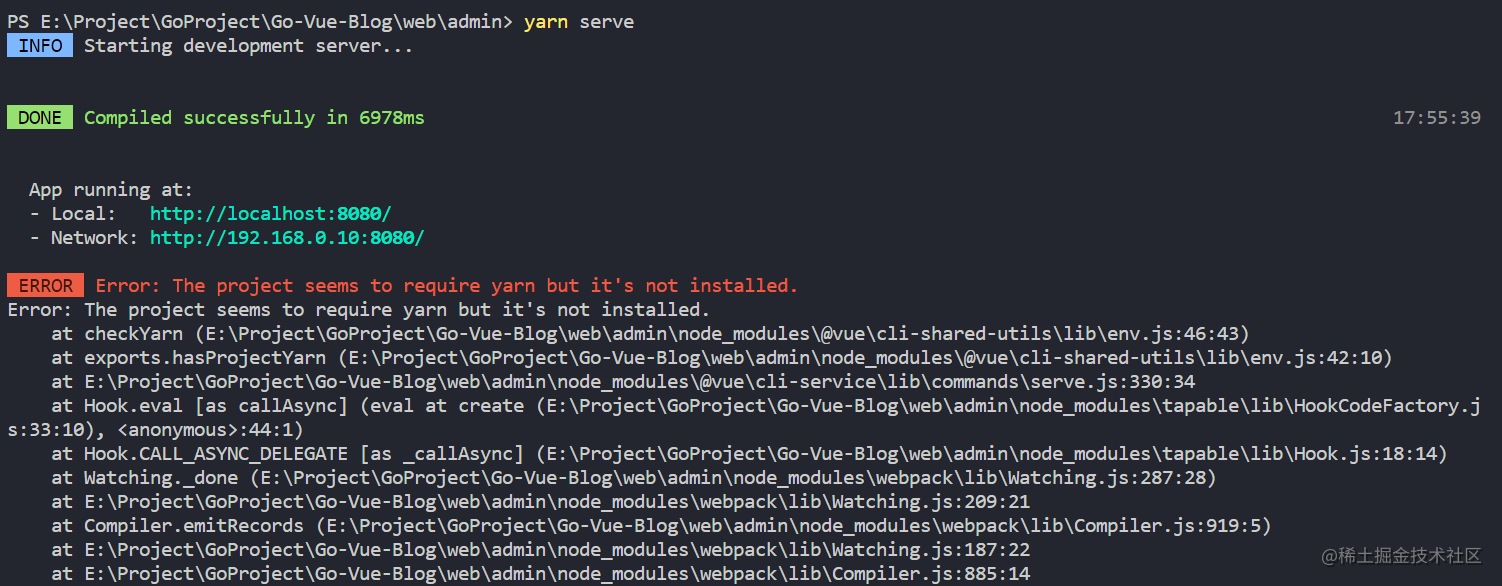This screenshot has width=1502, height=586.
Task: Select the yarn serve command text
Action: 578,21
